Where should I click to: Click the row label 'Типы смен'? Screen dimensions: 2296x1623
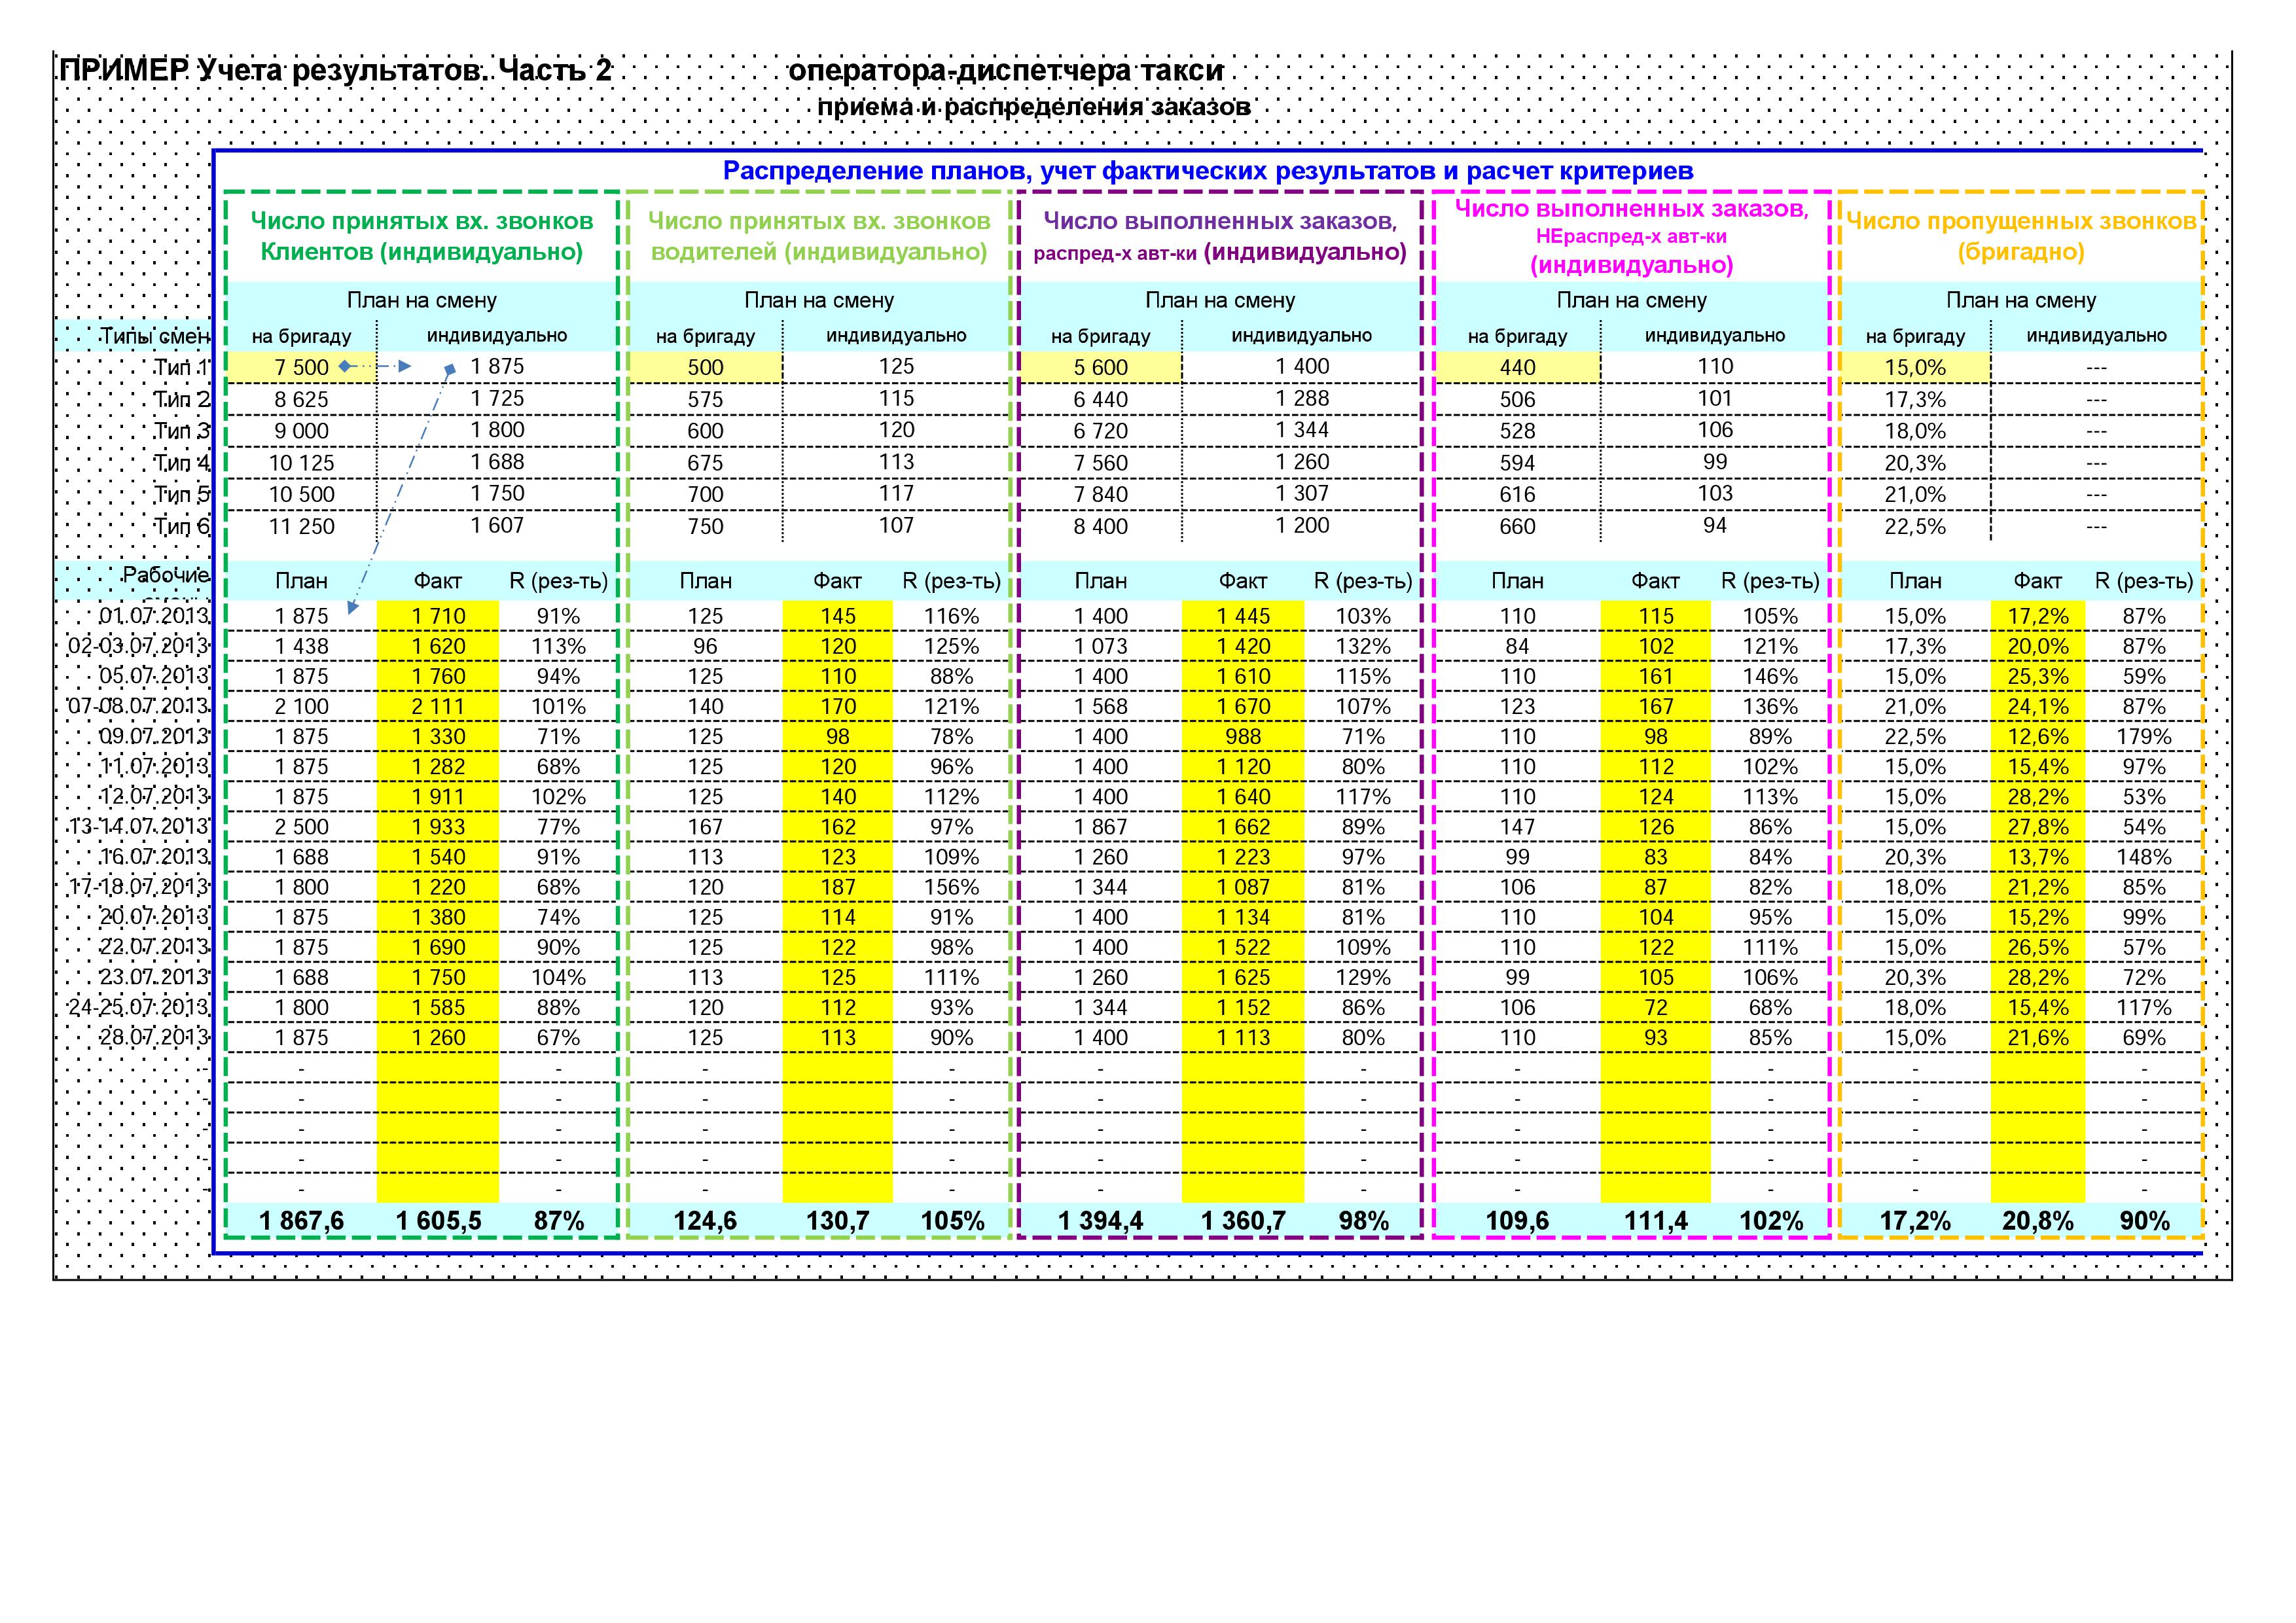coord(155,337)
